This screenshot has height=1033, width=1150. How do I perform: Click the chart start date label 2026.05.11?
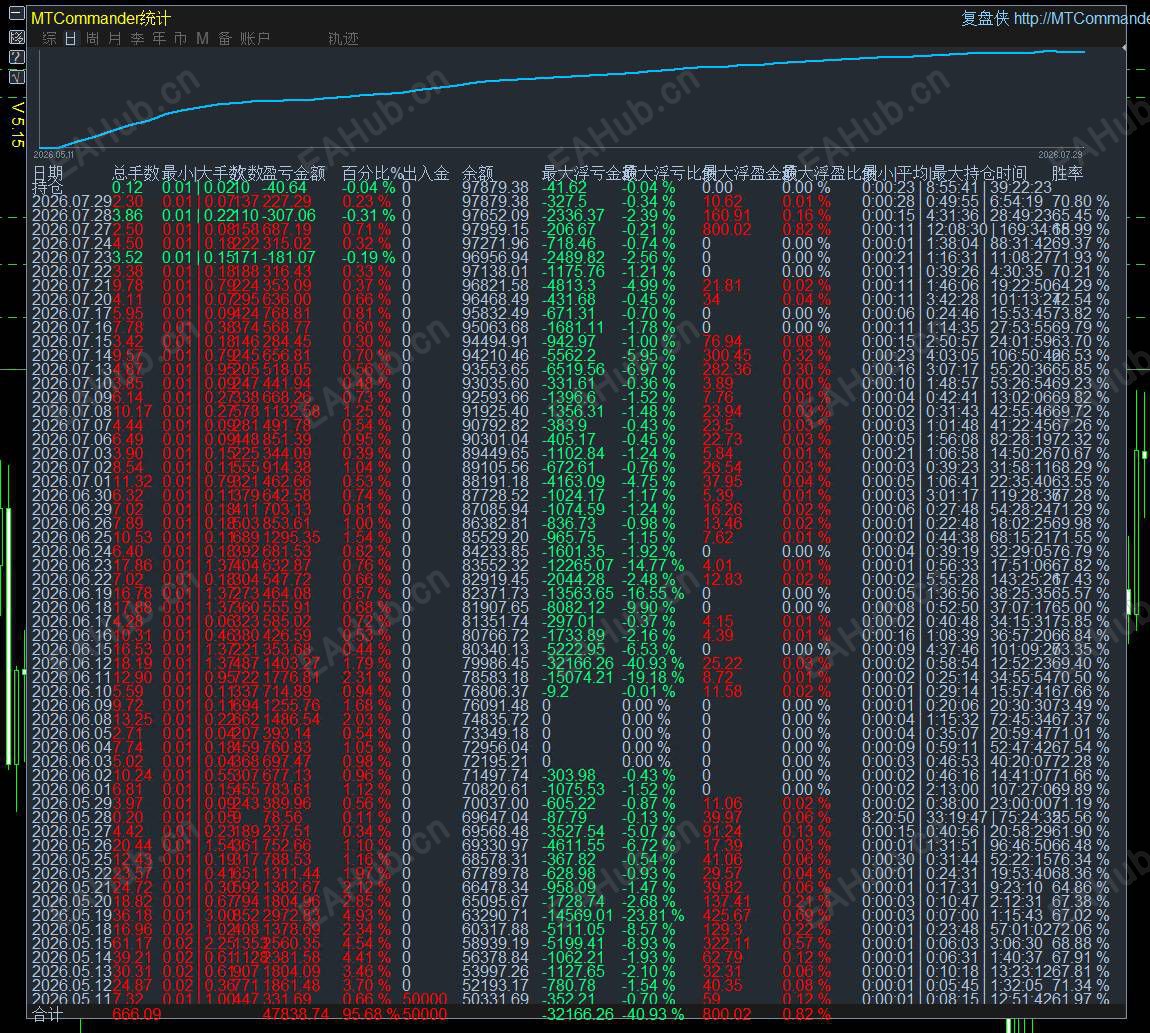tap(54, 155)
